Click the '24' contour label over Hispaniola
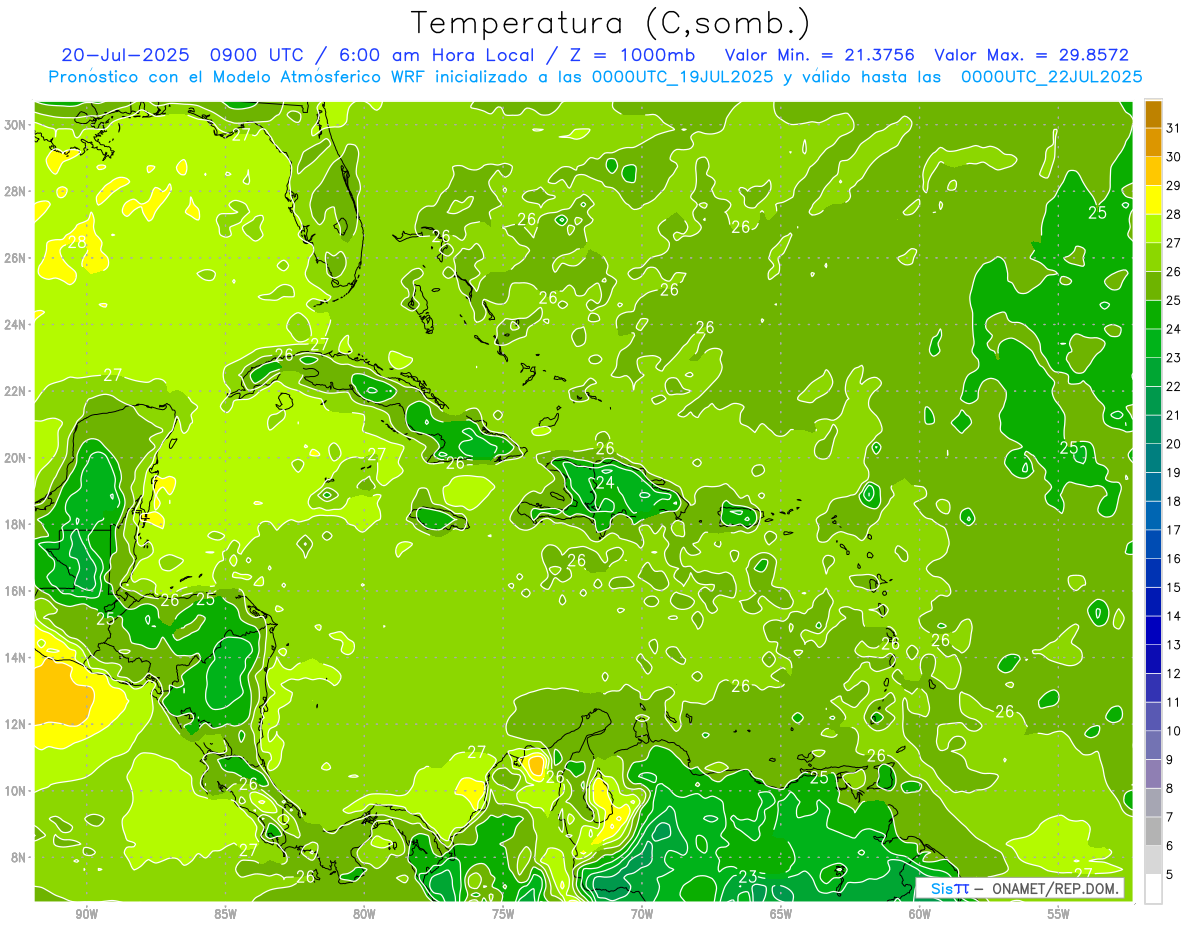The width and height of the screenshot is (1200, 927). pos(605,483)
